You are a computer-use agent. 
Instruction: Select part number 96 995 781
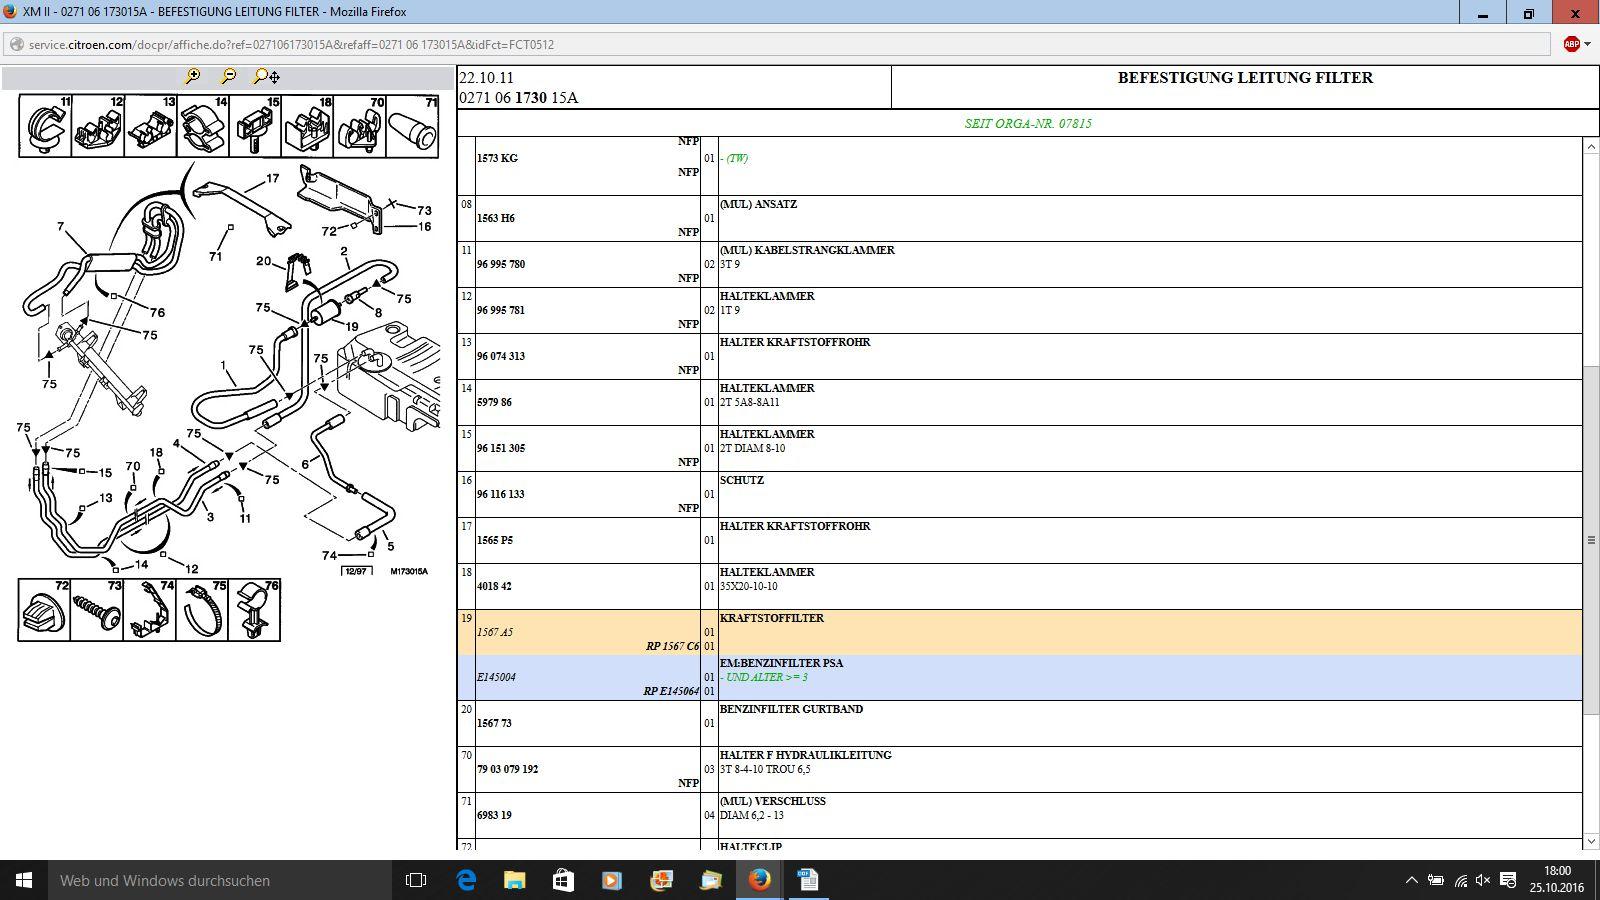[x=501, y=310]
